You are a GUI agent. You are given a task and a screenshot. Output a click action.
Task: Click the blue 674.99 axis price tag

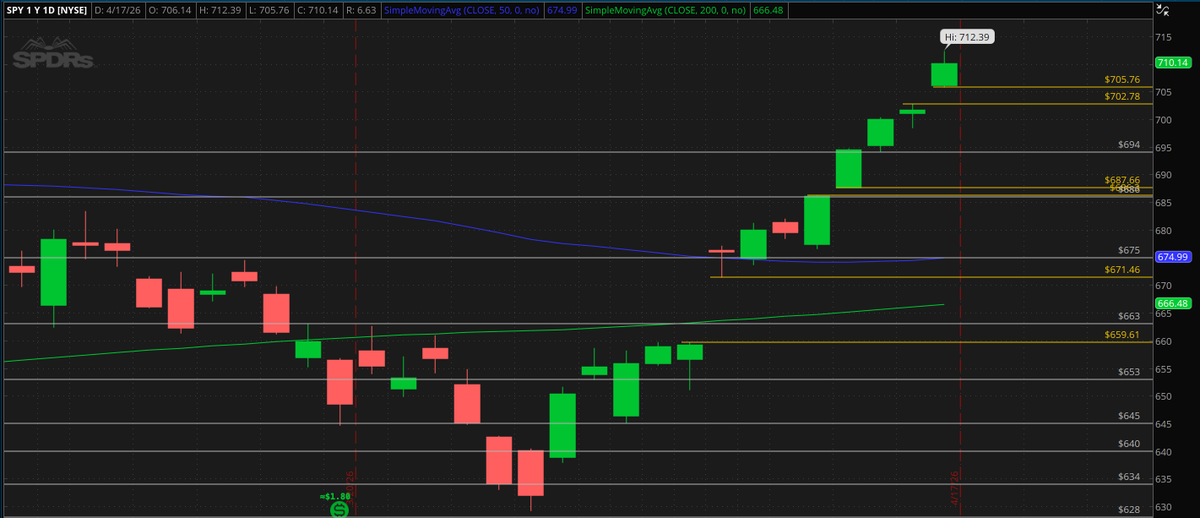pyautogui.click(x=1171, y=257)
